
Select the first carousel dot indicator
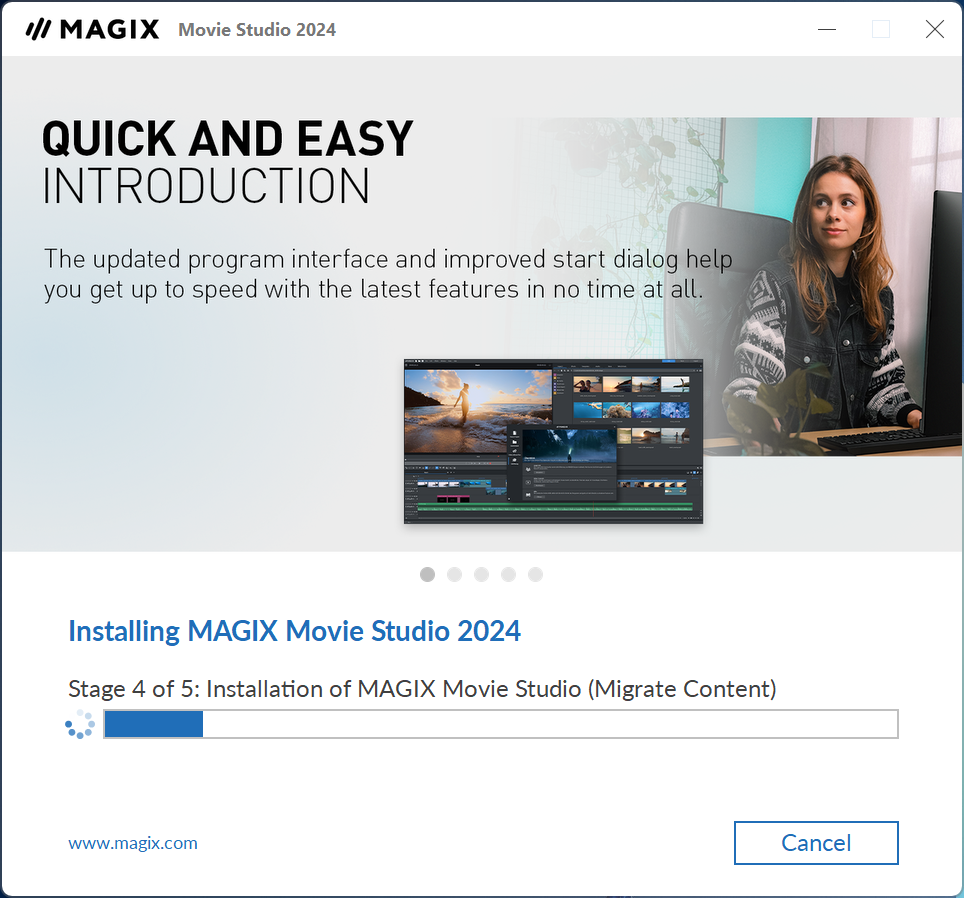tap(428, 574)
